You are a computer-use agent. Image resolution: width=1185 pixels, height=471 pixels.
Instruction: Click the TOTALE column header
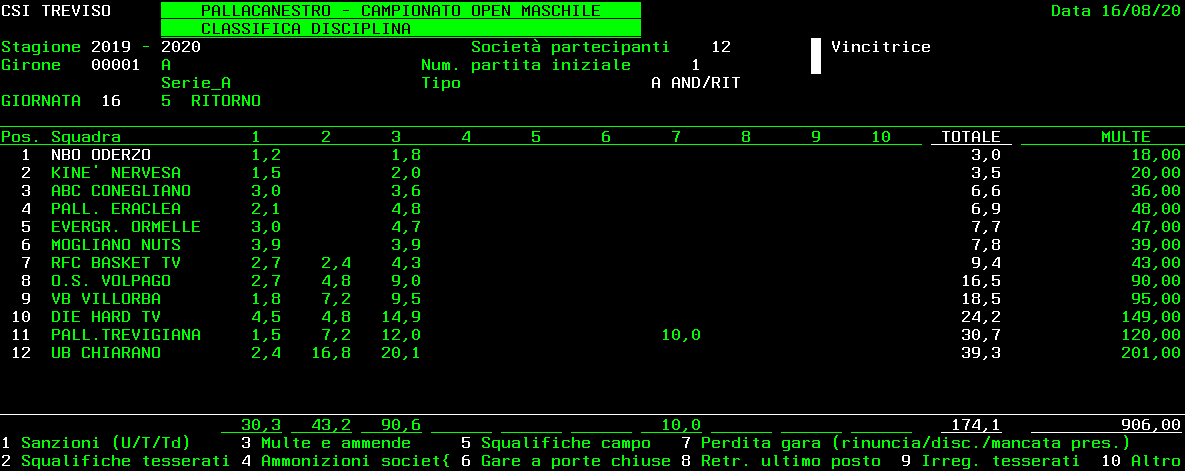point(965,137)
